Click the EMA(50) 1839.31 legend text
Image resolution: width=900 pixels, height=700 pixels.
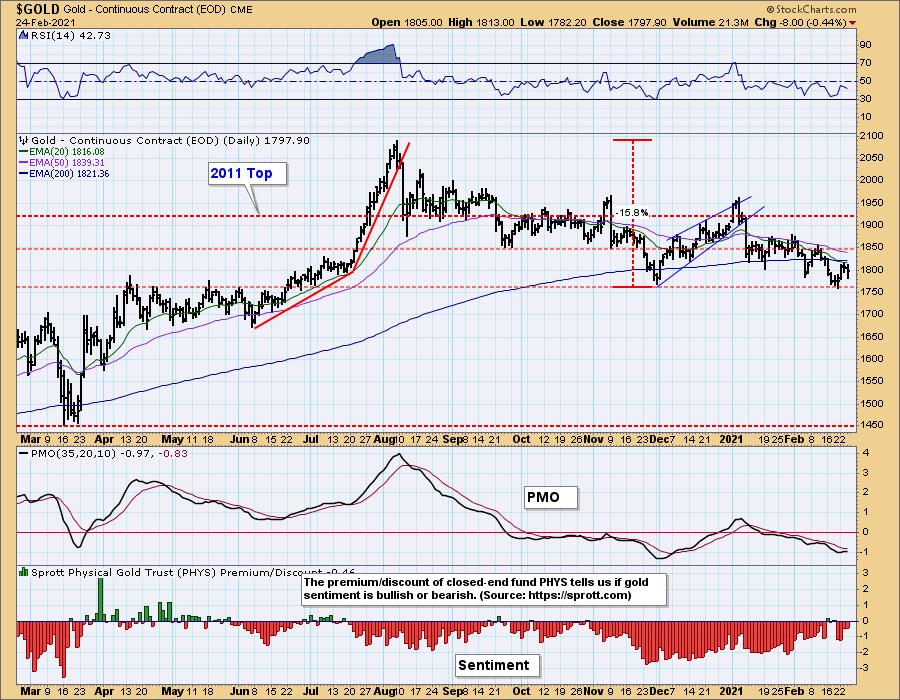pyautogui.click(x=67, y=163)
